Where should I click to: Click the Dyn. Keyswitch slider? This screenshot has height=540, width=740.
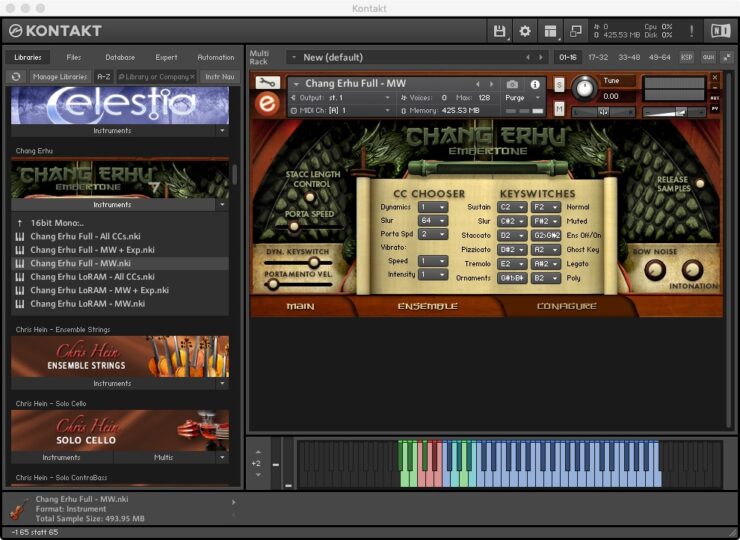(x=315, y=263)
